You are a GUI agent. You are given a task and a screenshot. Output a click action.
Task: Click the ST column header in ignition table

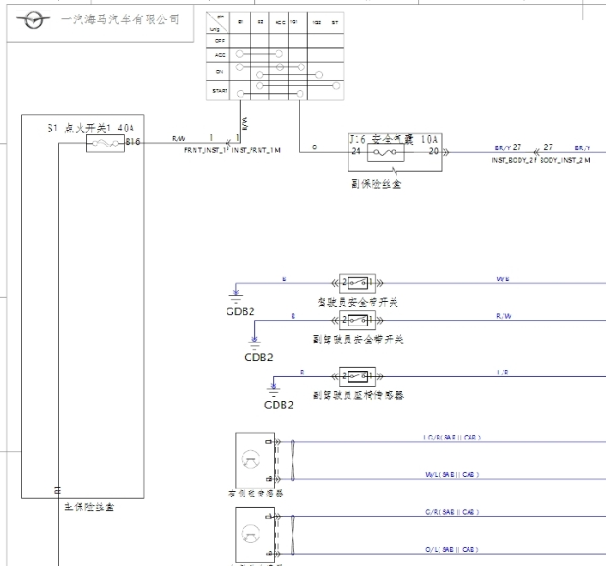[335, 22]
